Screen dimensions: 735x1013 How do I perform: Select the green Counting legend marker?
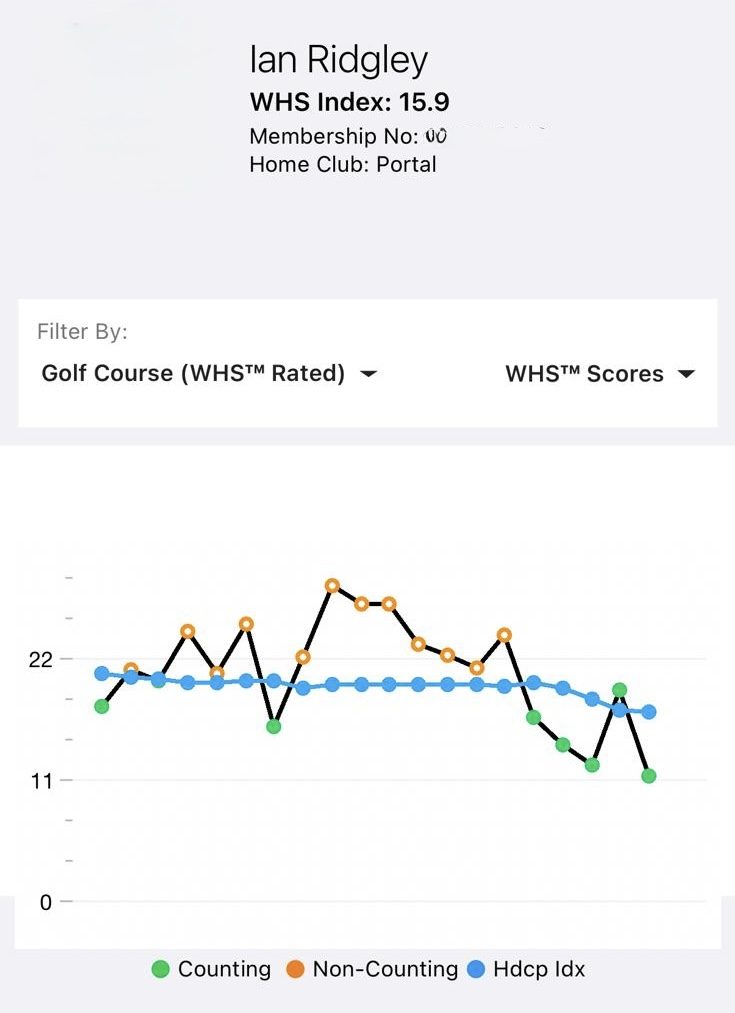[x=162, y=969]
